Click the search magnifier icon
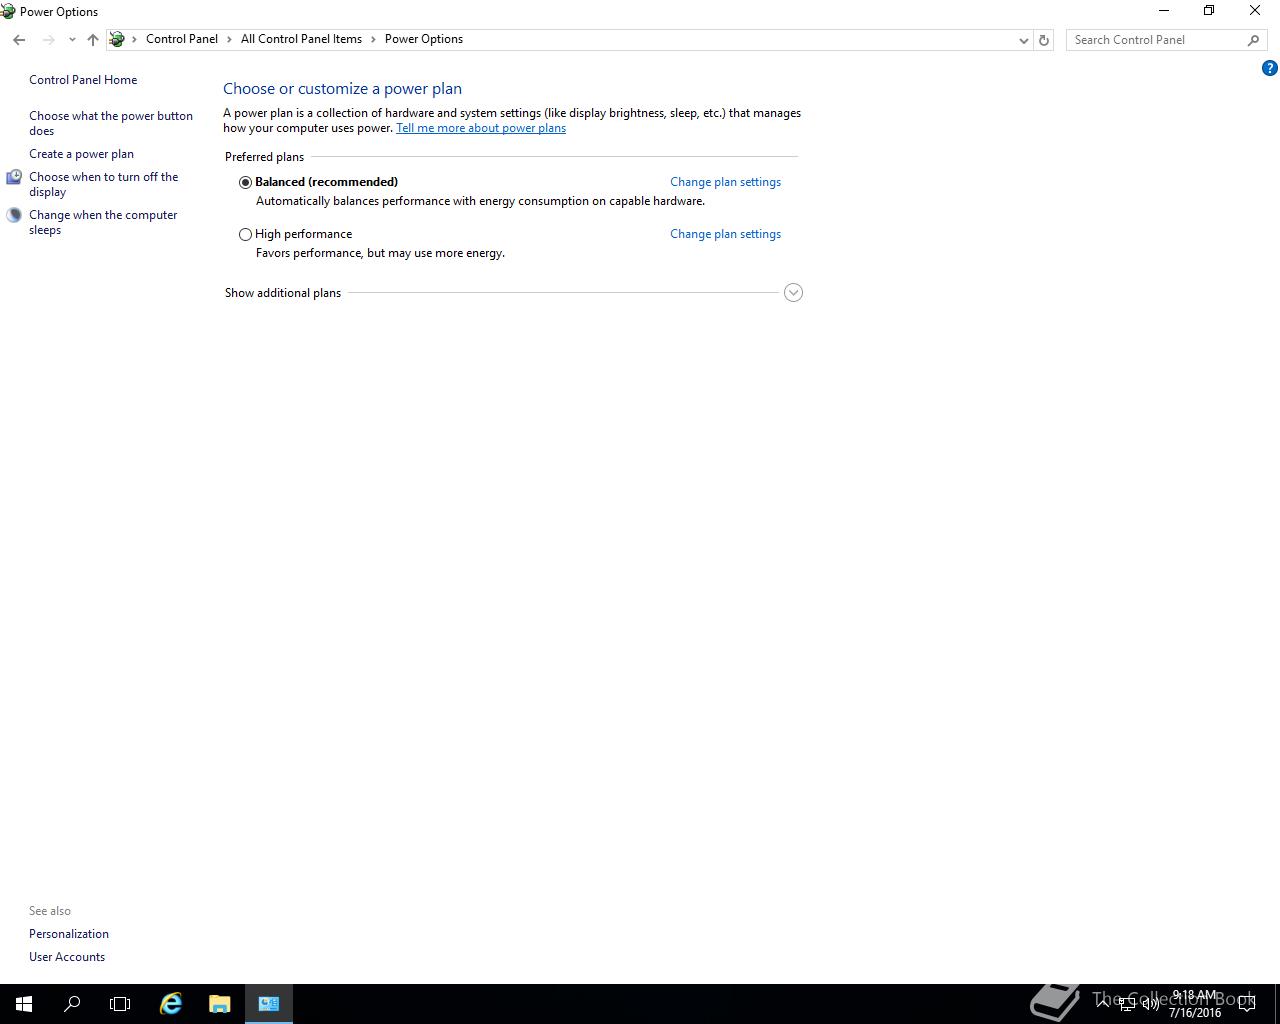Image resolution: width=1280 pixels, height=1024 pixels. pyautogui.click(x=1253, y=40)
